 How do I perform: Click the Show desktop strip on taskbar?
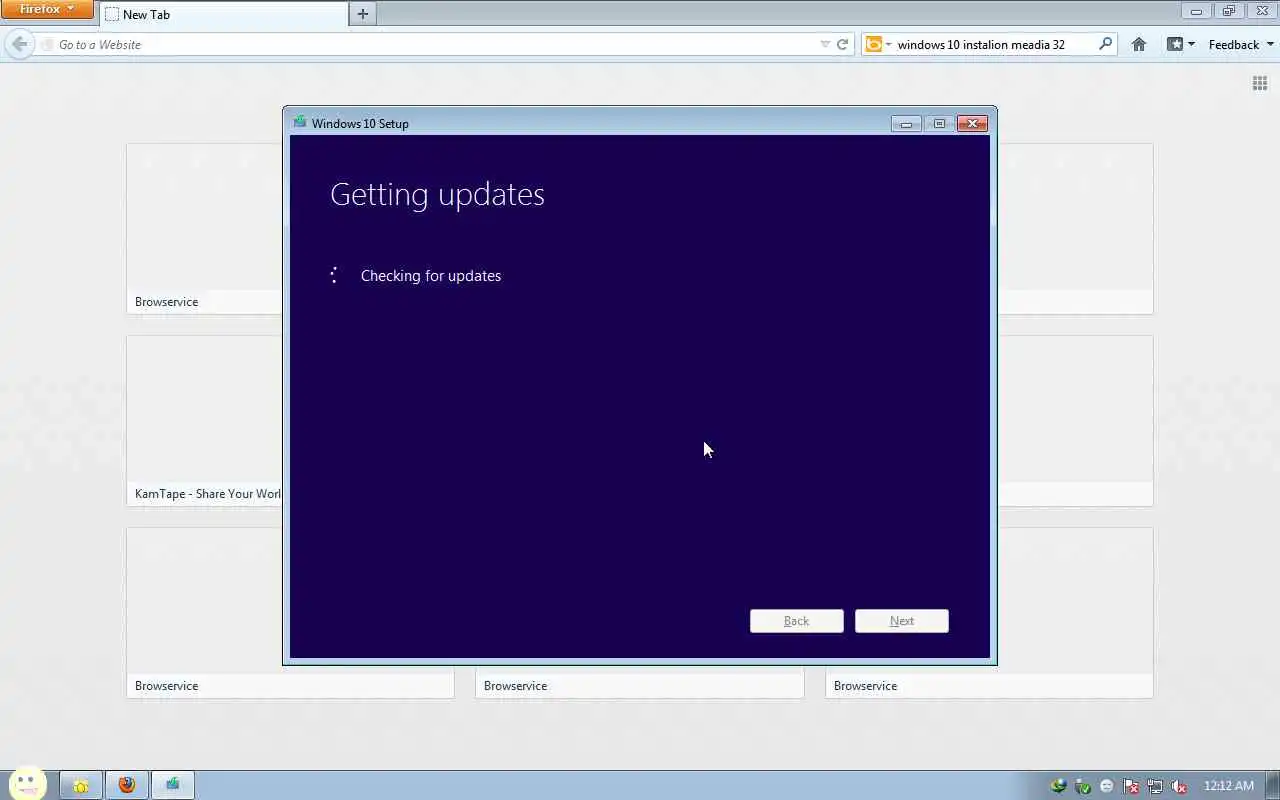pyautogui.click(x=1272, y=786)
